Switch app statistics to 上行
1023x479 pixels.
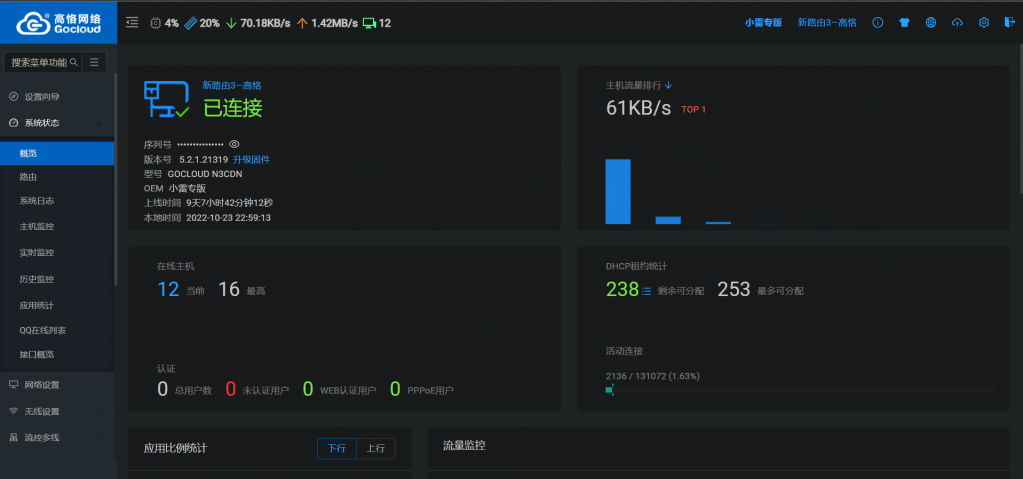click(x=375, y=448)
